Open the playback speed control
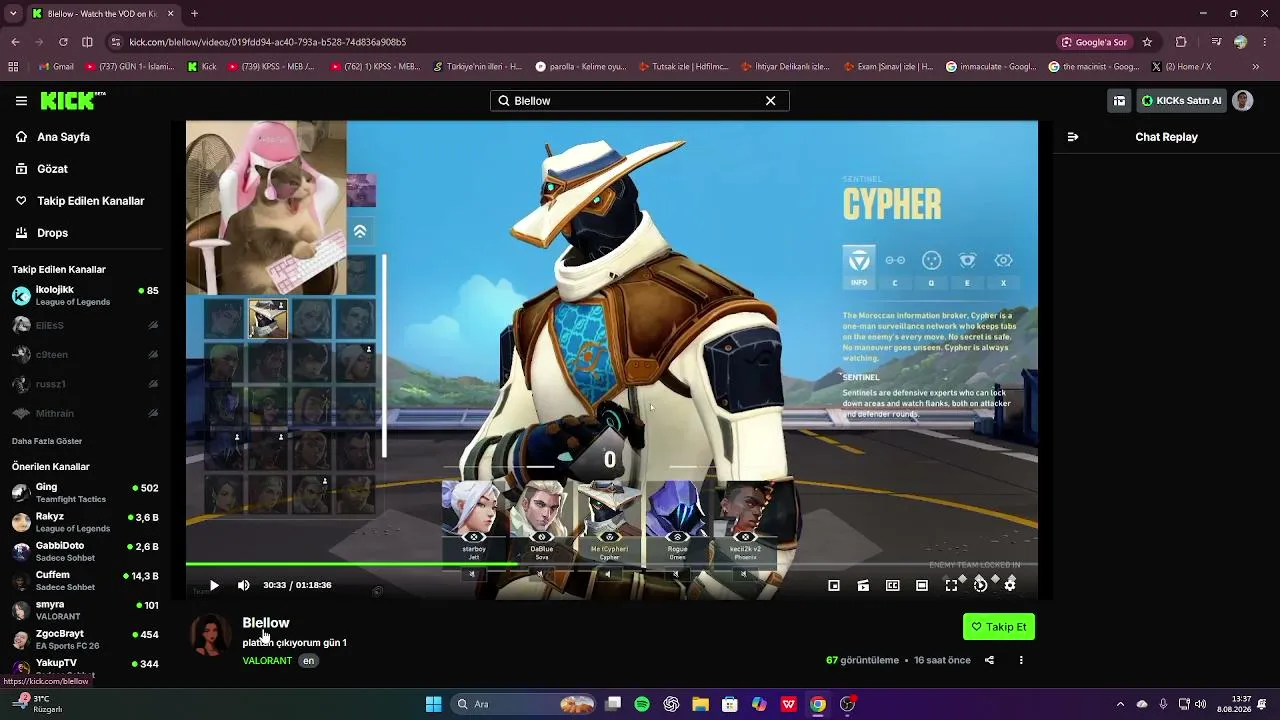This screenshot has height=720, width=1280. click(x=981, y=585)
